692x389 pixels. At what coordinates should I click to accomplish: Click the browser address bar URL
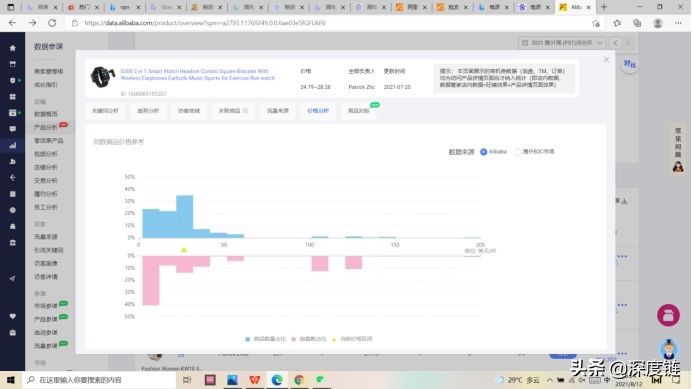(x=205, y=23)
